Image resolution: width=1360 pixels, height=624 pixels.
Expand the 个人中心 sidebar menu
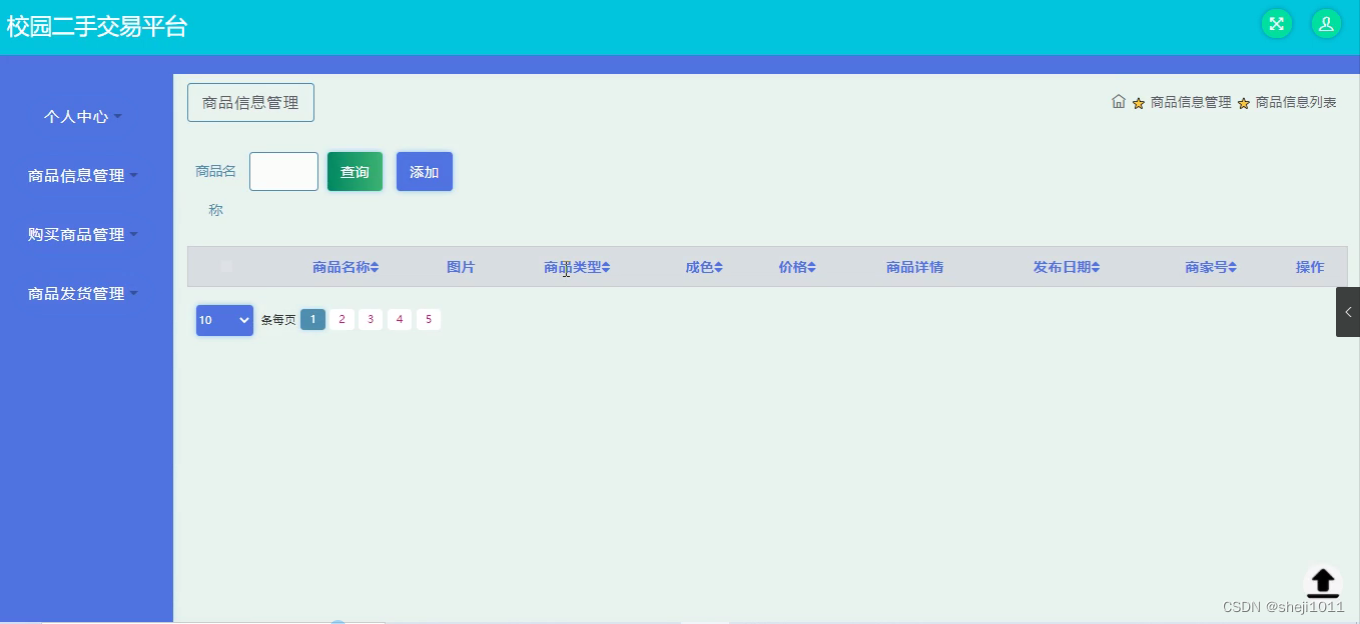tap(82, 117)
